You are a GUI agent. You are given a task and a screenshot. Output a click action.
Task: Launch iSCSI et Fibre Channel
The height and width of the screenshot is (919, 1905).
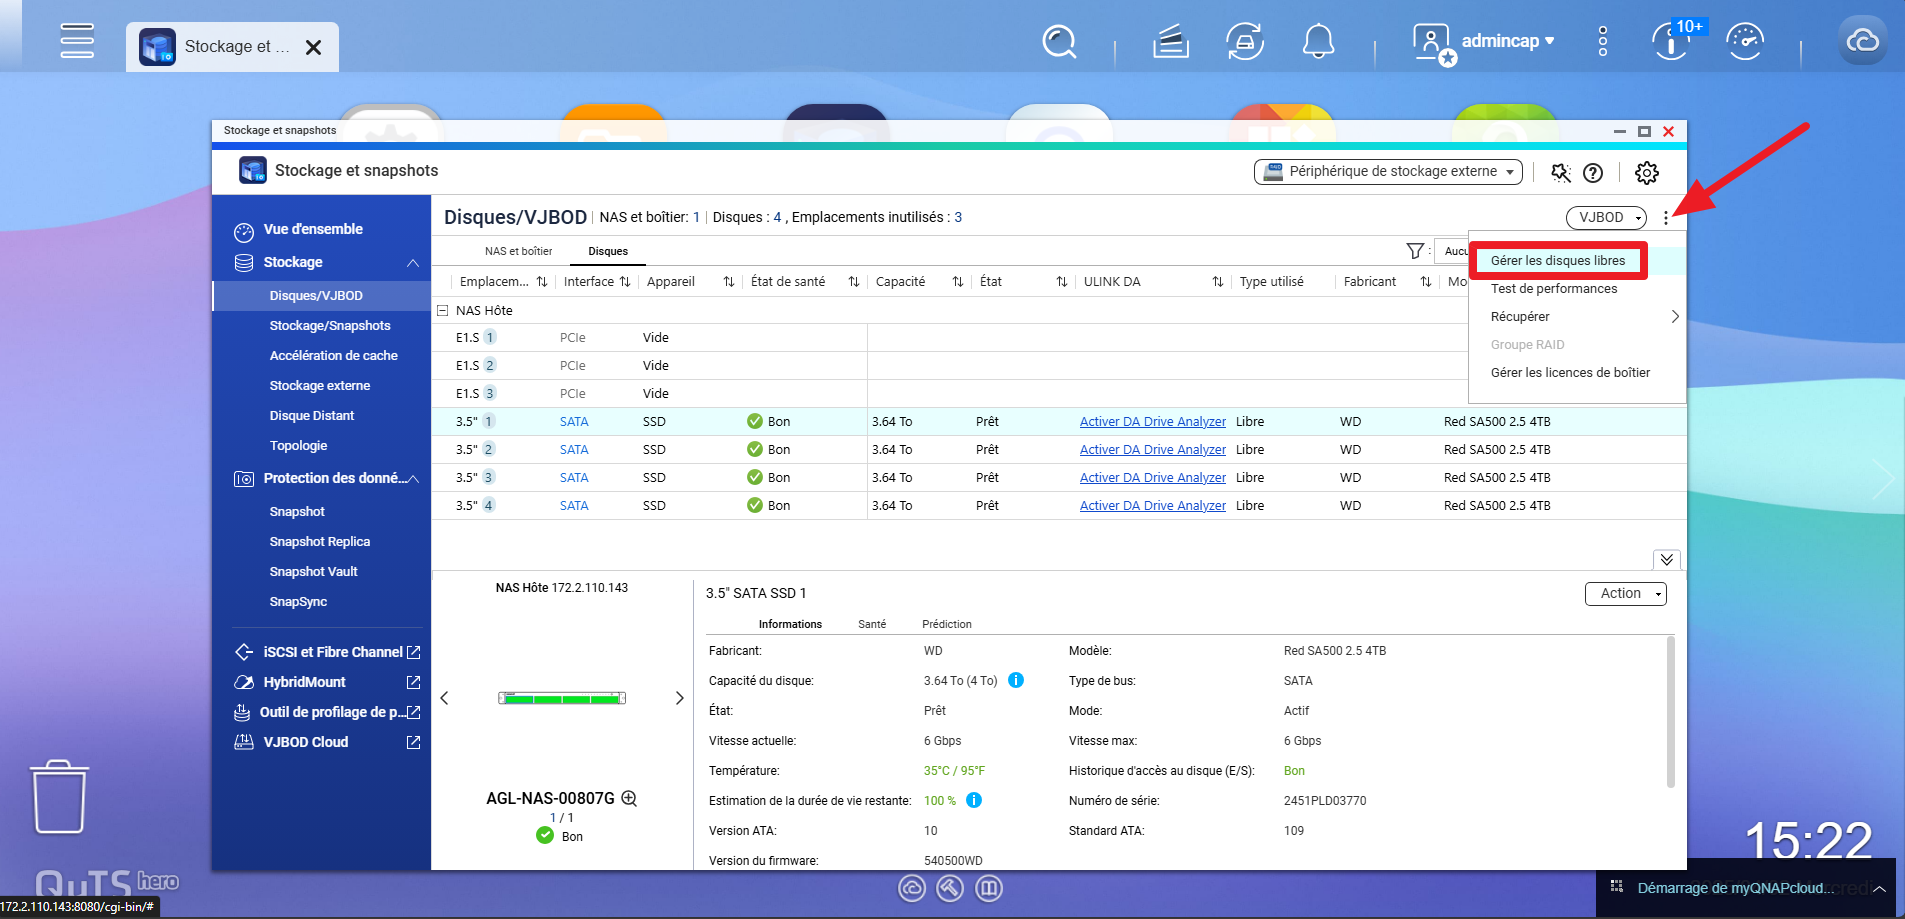coord(326,652)
